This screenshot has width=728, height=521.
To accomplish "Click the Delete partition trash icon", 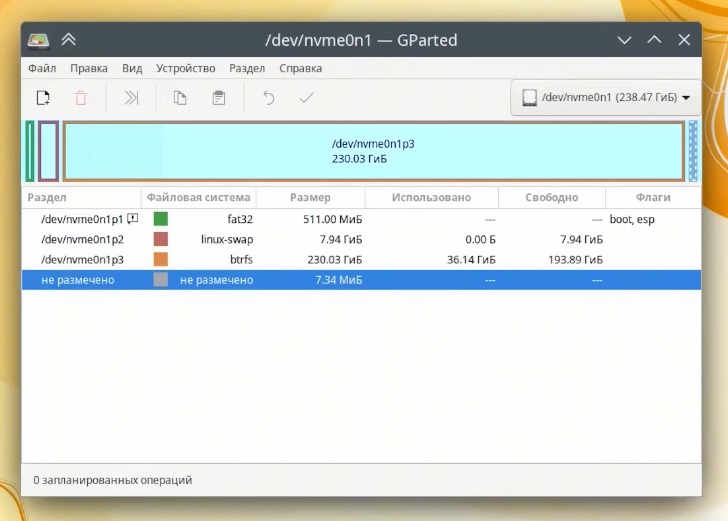I will click(x=81, y=98).
